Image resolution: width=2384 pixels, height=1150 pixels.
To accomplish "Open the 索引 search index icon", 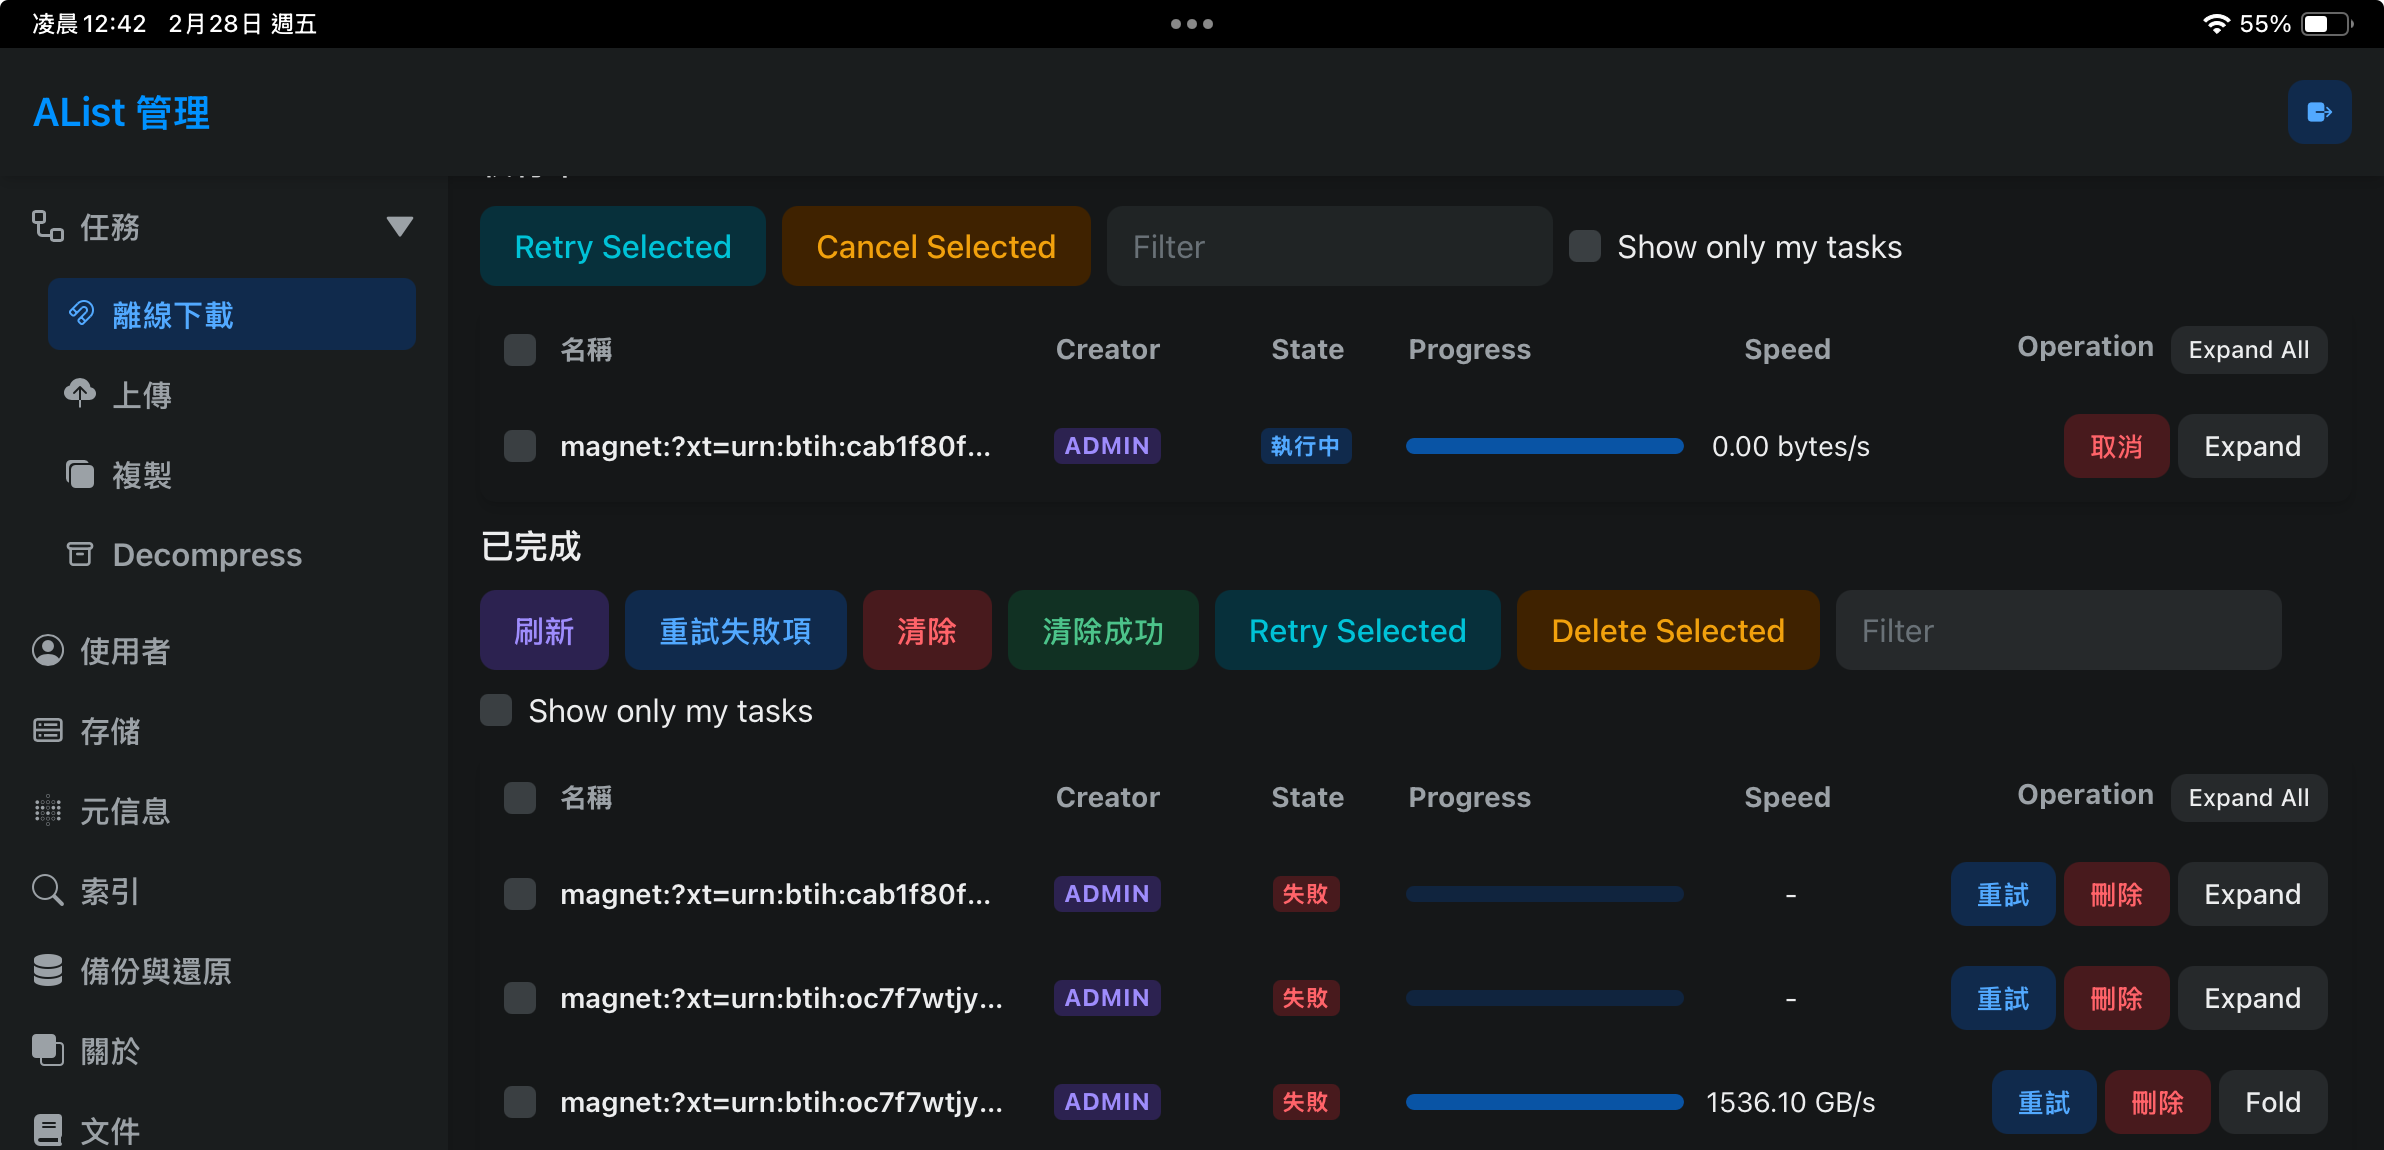I will pos(48,890).
